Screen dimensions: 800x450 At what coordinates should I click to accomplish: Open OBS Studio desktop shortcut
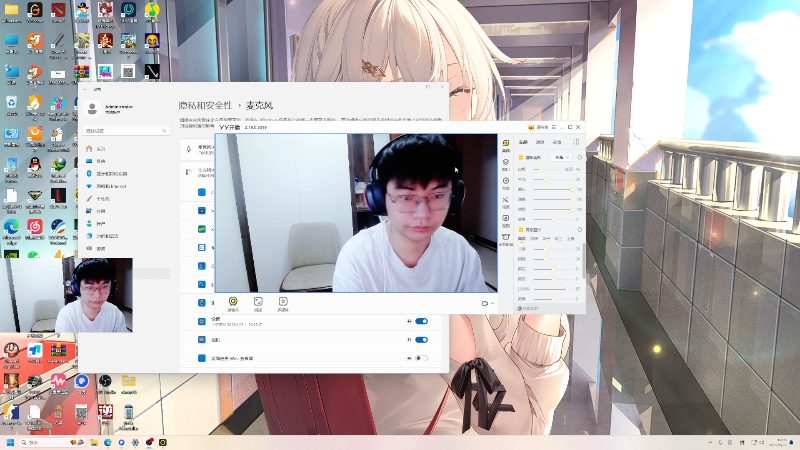coord(105,384)
